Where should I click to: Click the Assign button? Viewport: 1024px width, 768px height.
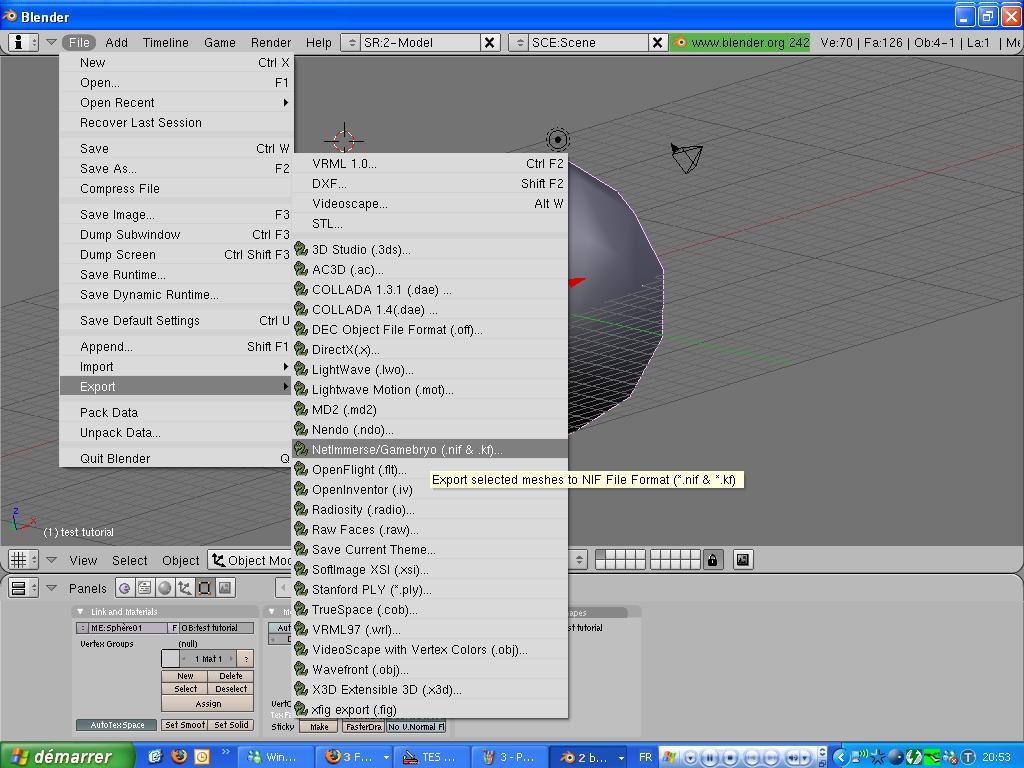(208, 703)
